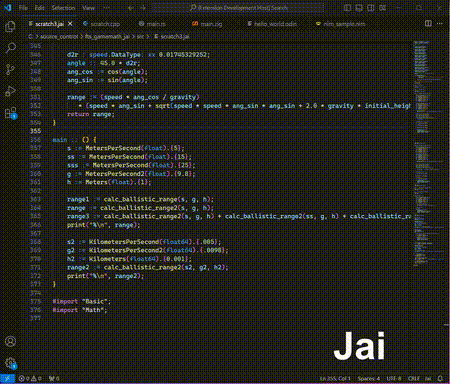
Task: Toggle the bottom panel layout icon
Action: (359, 8)
